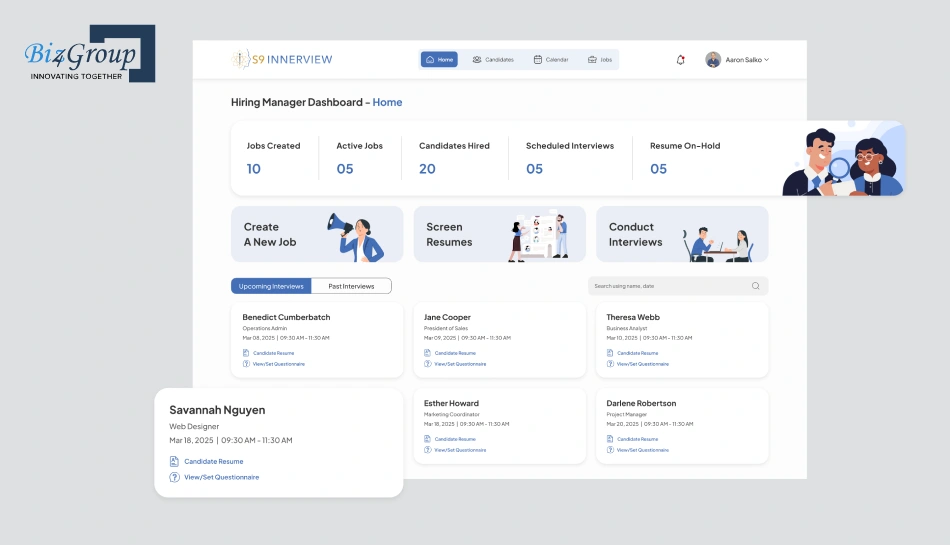Screen dimensions: 950x545
Task: Click resume document icon for Savannah Nguyen
Action: [174, 461]
